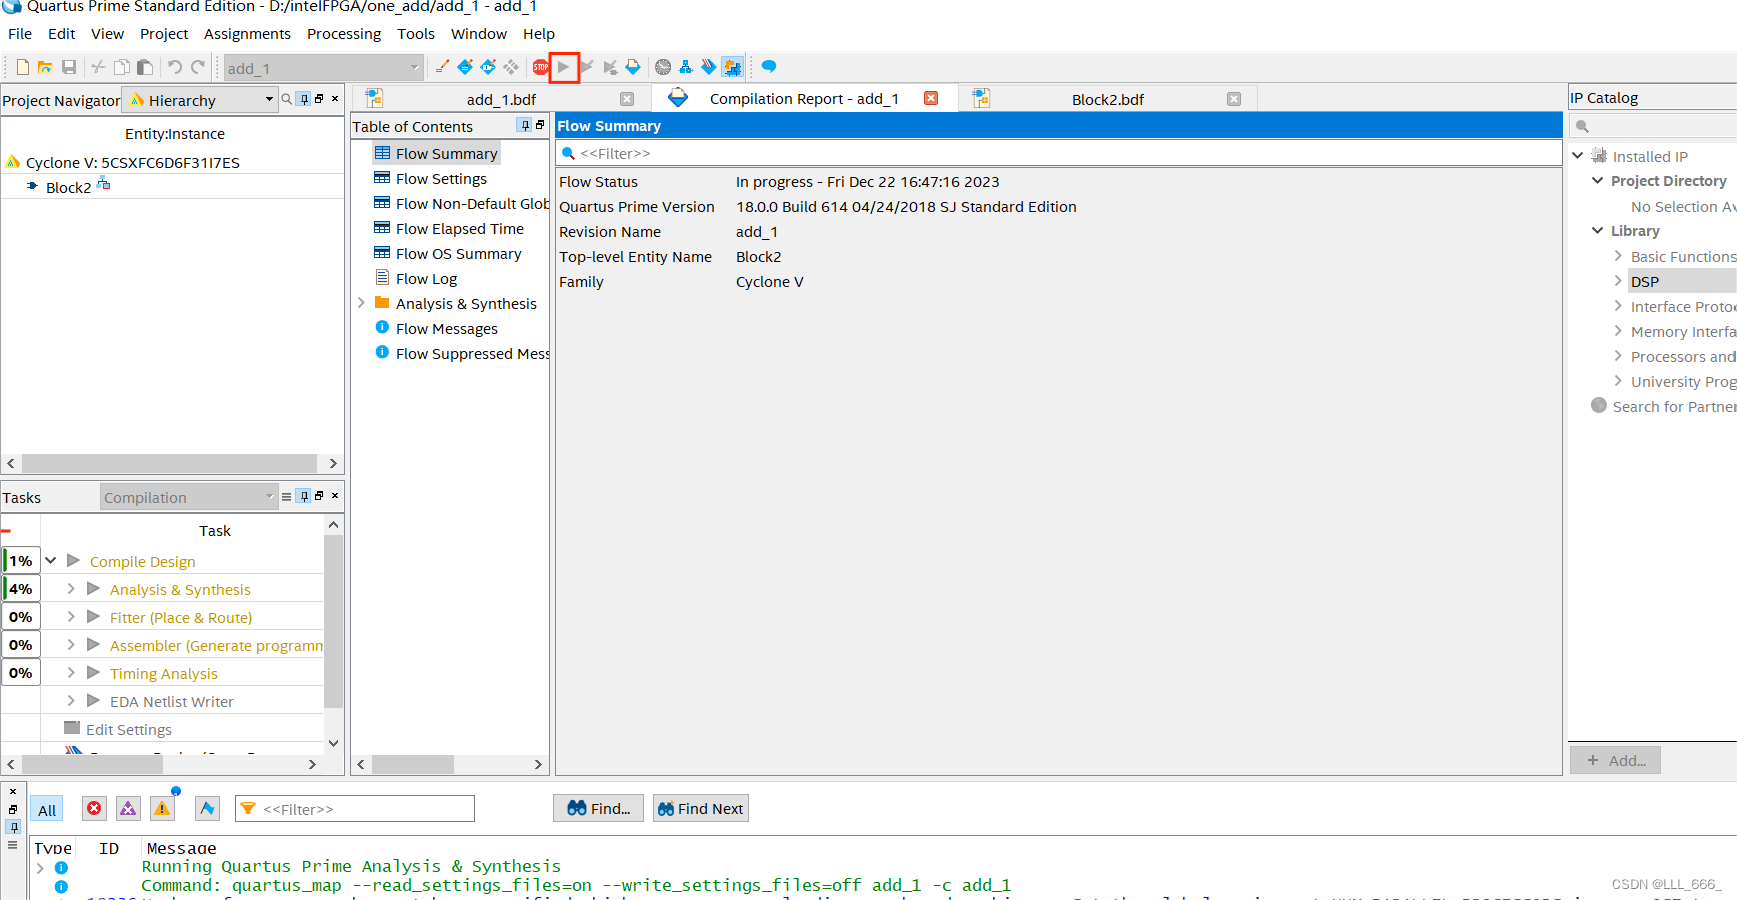Open the Tools menu

416,34
